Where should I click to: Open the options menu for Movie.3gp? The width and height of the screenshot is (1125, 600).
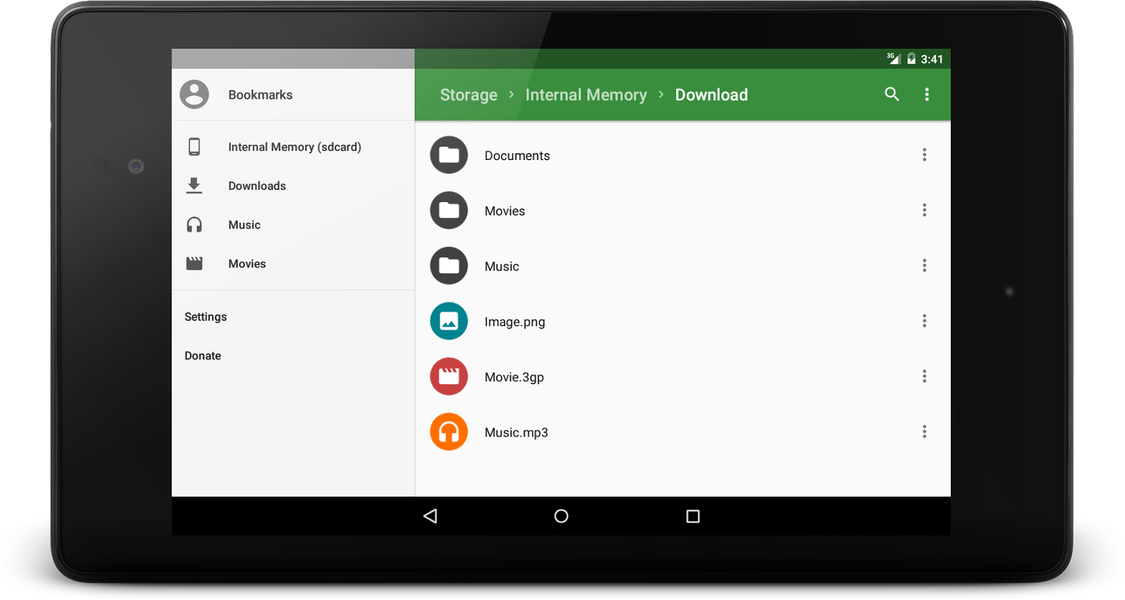[923, 376]
